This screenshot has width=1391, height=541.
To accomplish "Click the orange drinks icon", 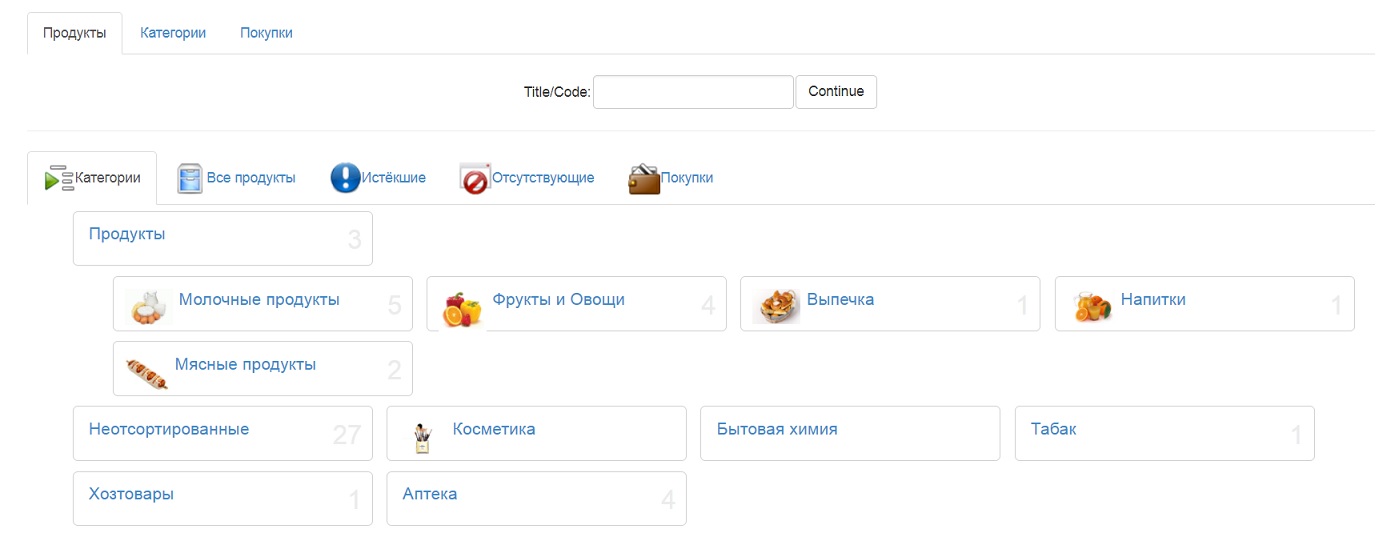I will pos(1093,305).
